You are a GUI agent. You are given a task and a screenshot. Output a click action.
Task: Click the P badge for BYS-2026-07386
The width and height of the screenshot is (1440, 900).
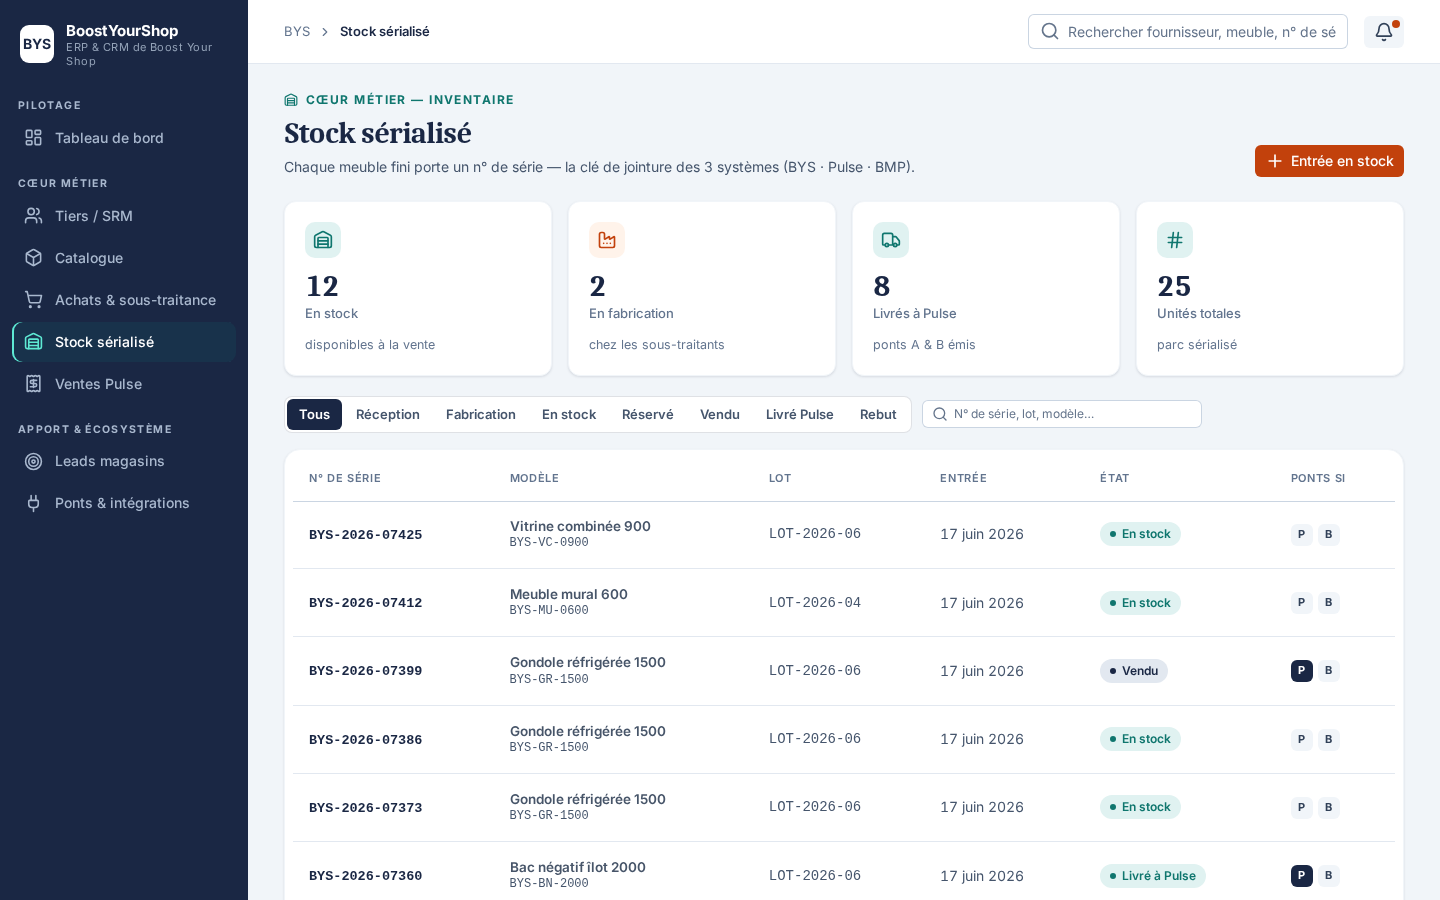[1301, 739]
